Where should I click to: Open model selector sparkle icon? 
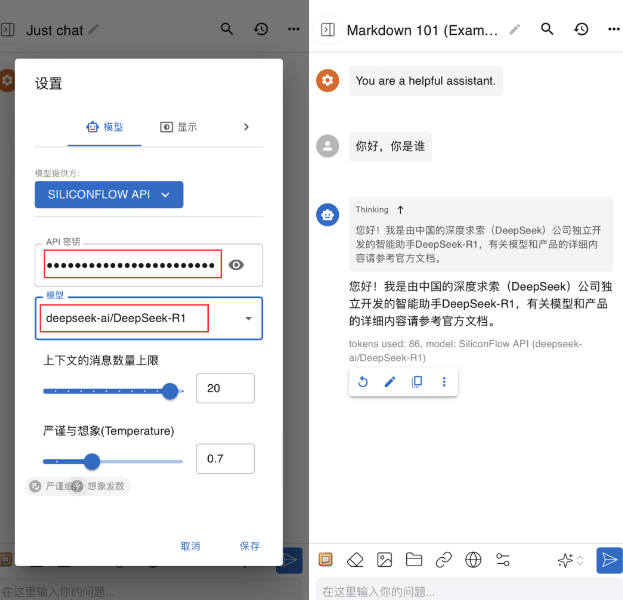pos(571,560)
